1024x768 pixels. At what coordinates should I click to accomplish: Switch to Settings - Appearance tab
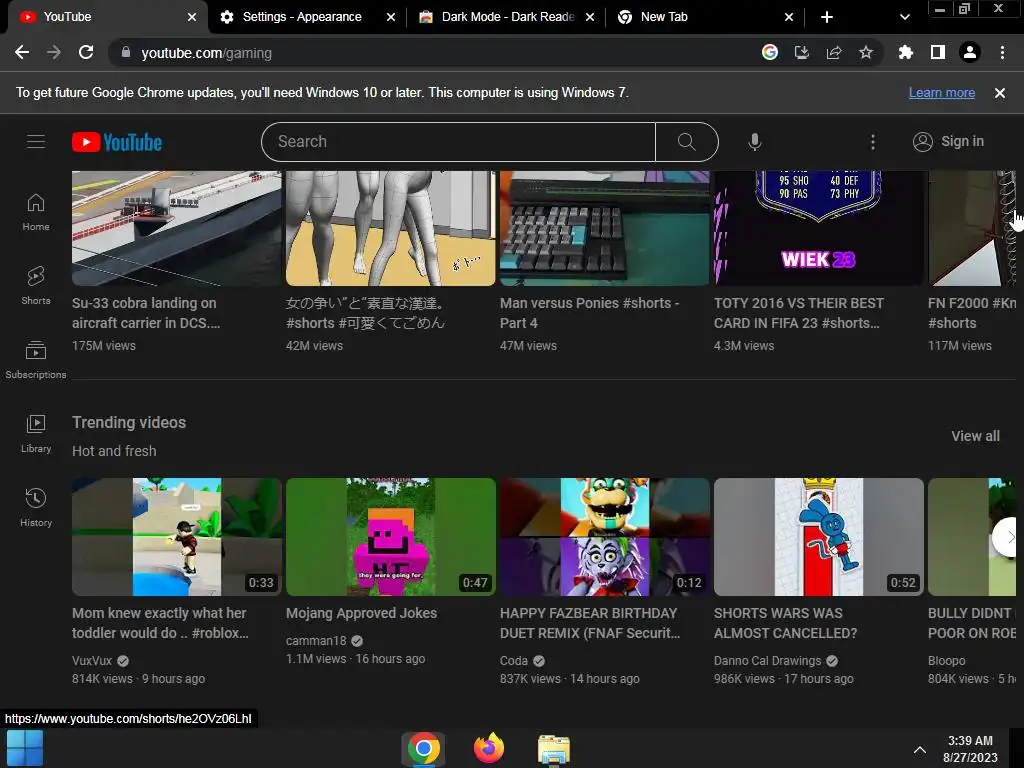point(302,17)
